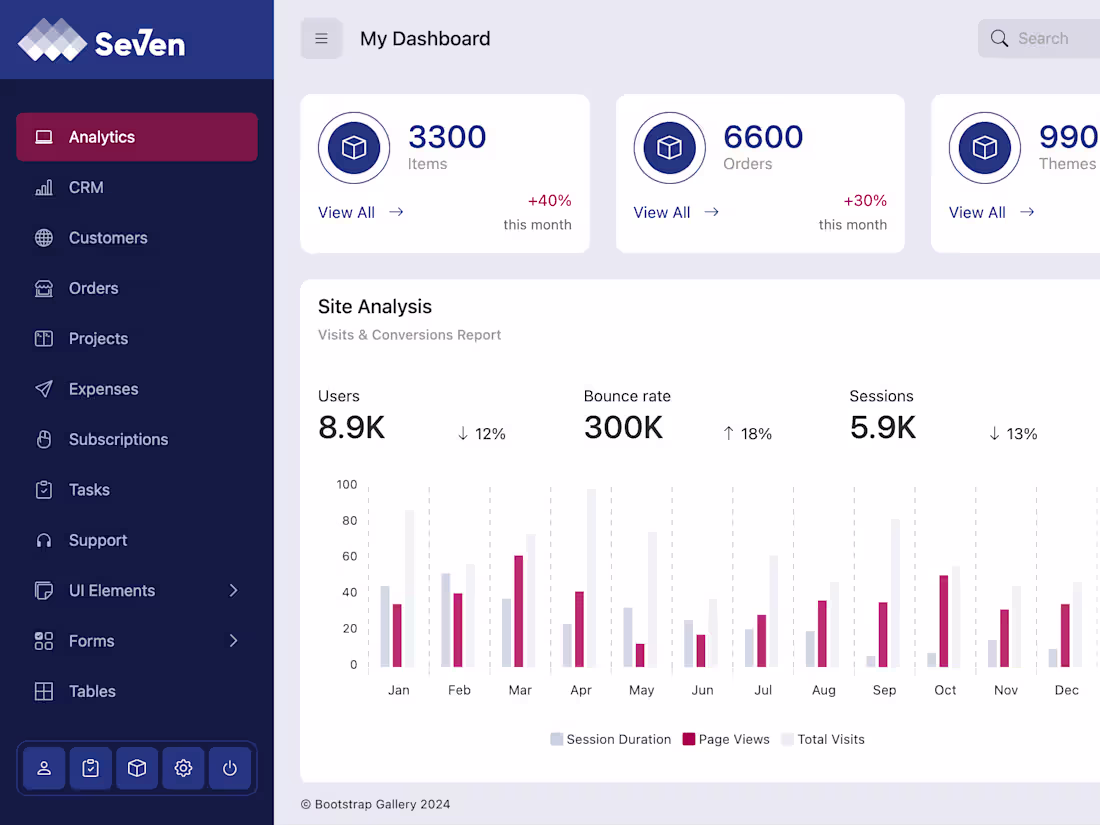The width and height of the screenshot is (1100, 825).
Task: Toggle Total Visits legend swatch
Action: point(787,739)
